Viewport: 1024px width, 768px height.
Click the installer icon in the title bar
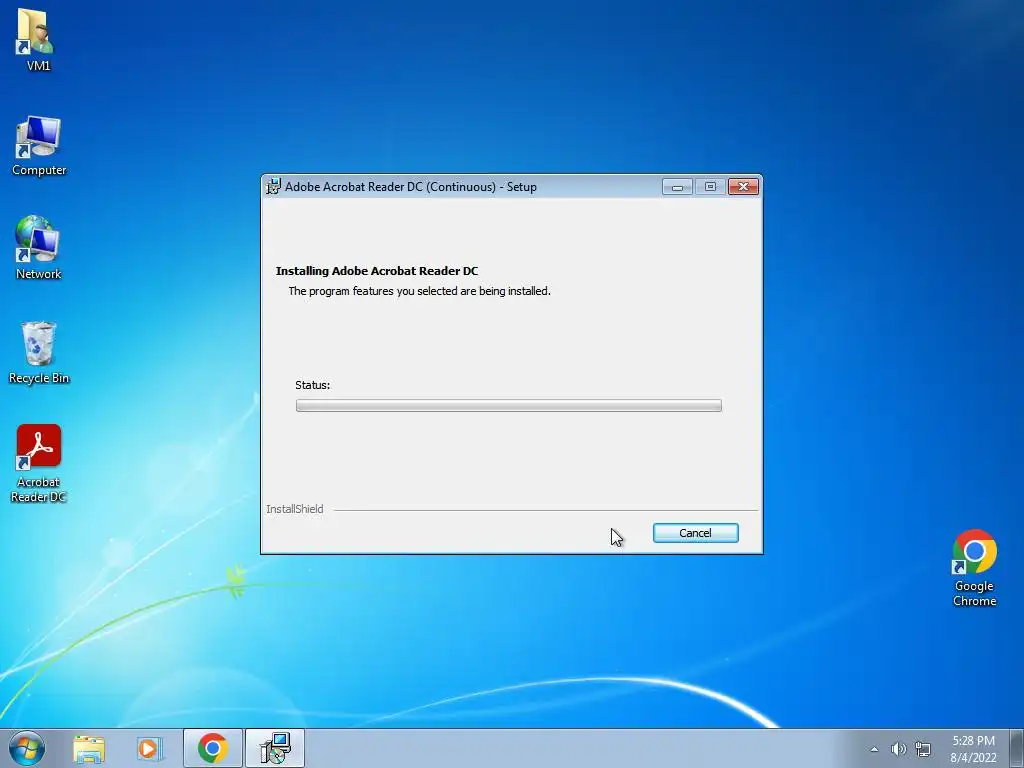274,187
